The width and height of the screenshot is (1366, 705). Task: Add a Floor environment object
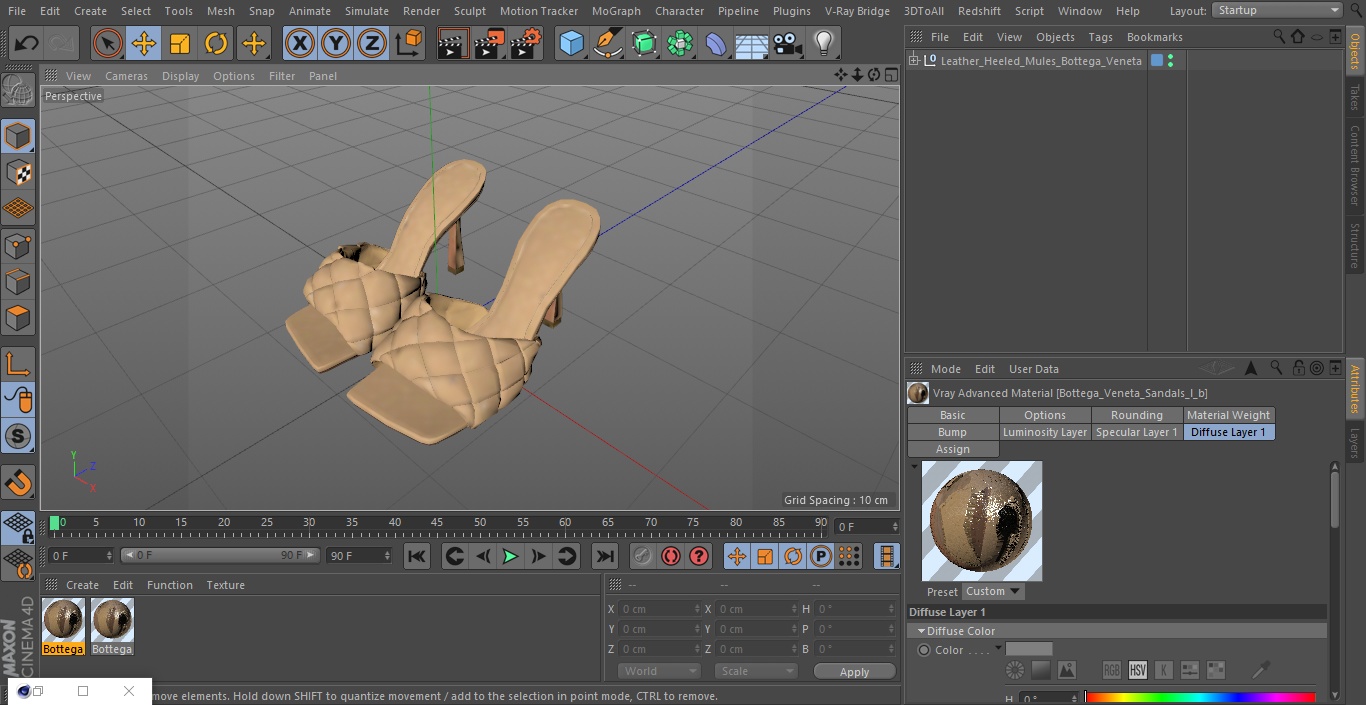[x=752, y=43]
